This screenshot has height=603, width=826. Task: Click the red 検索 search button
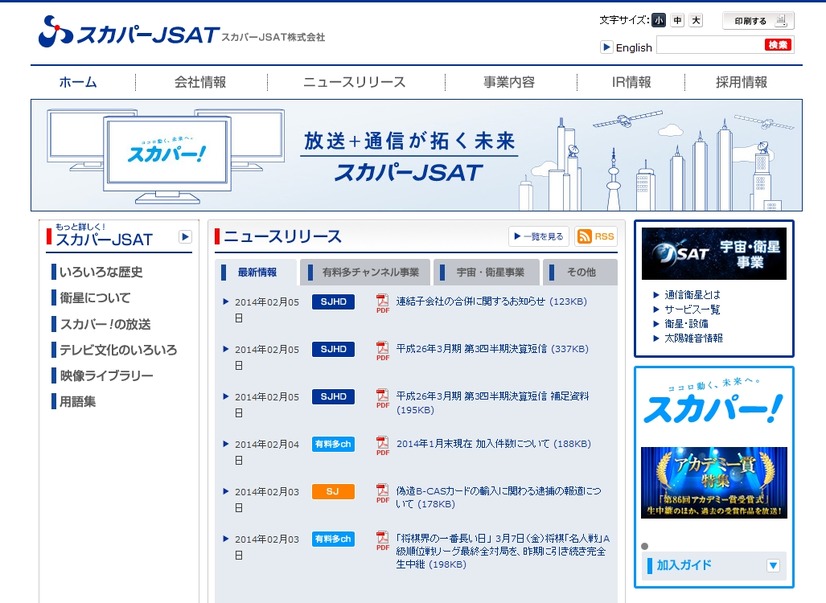(778, 45)
